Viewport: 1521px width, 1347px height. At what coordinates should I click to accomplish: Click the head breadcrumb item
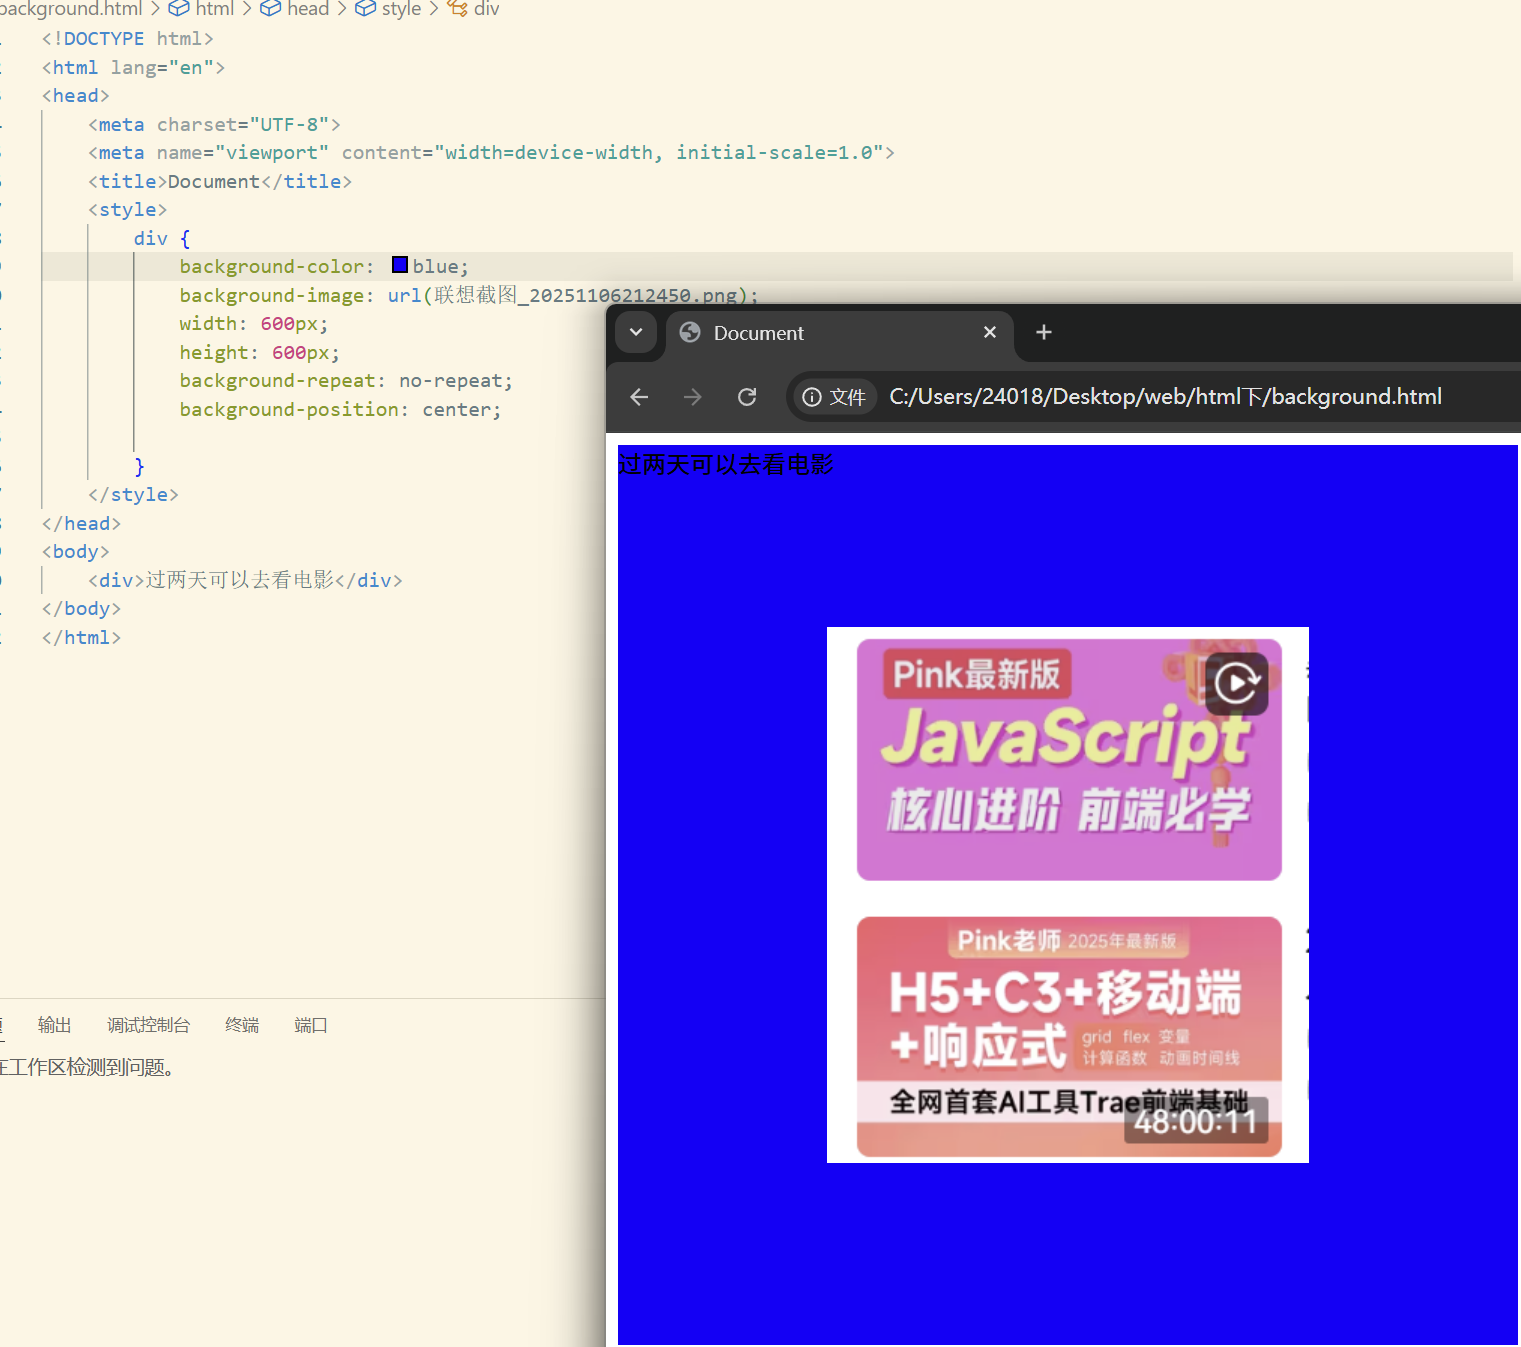click(x=296, y=9)
